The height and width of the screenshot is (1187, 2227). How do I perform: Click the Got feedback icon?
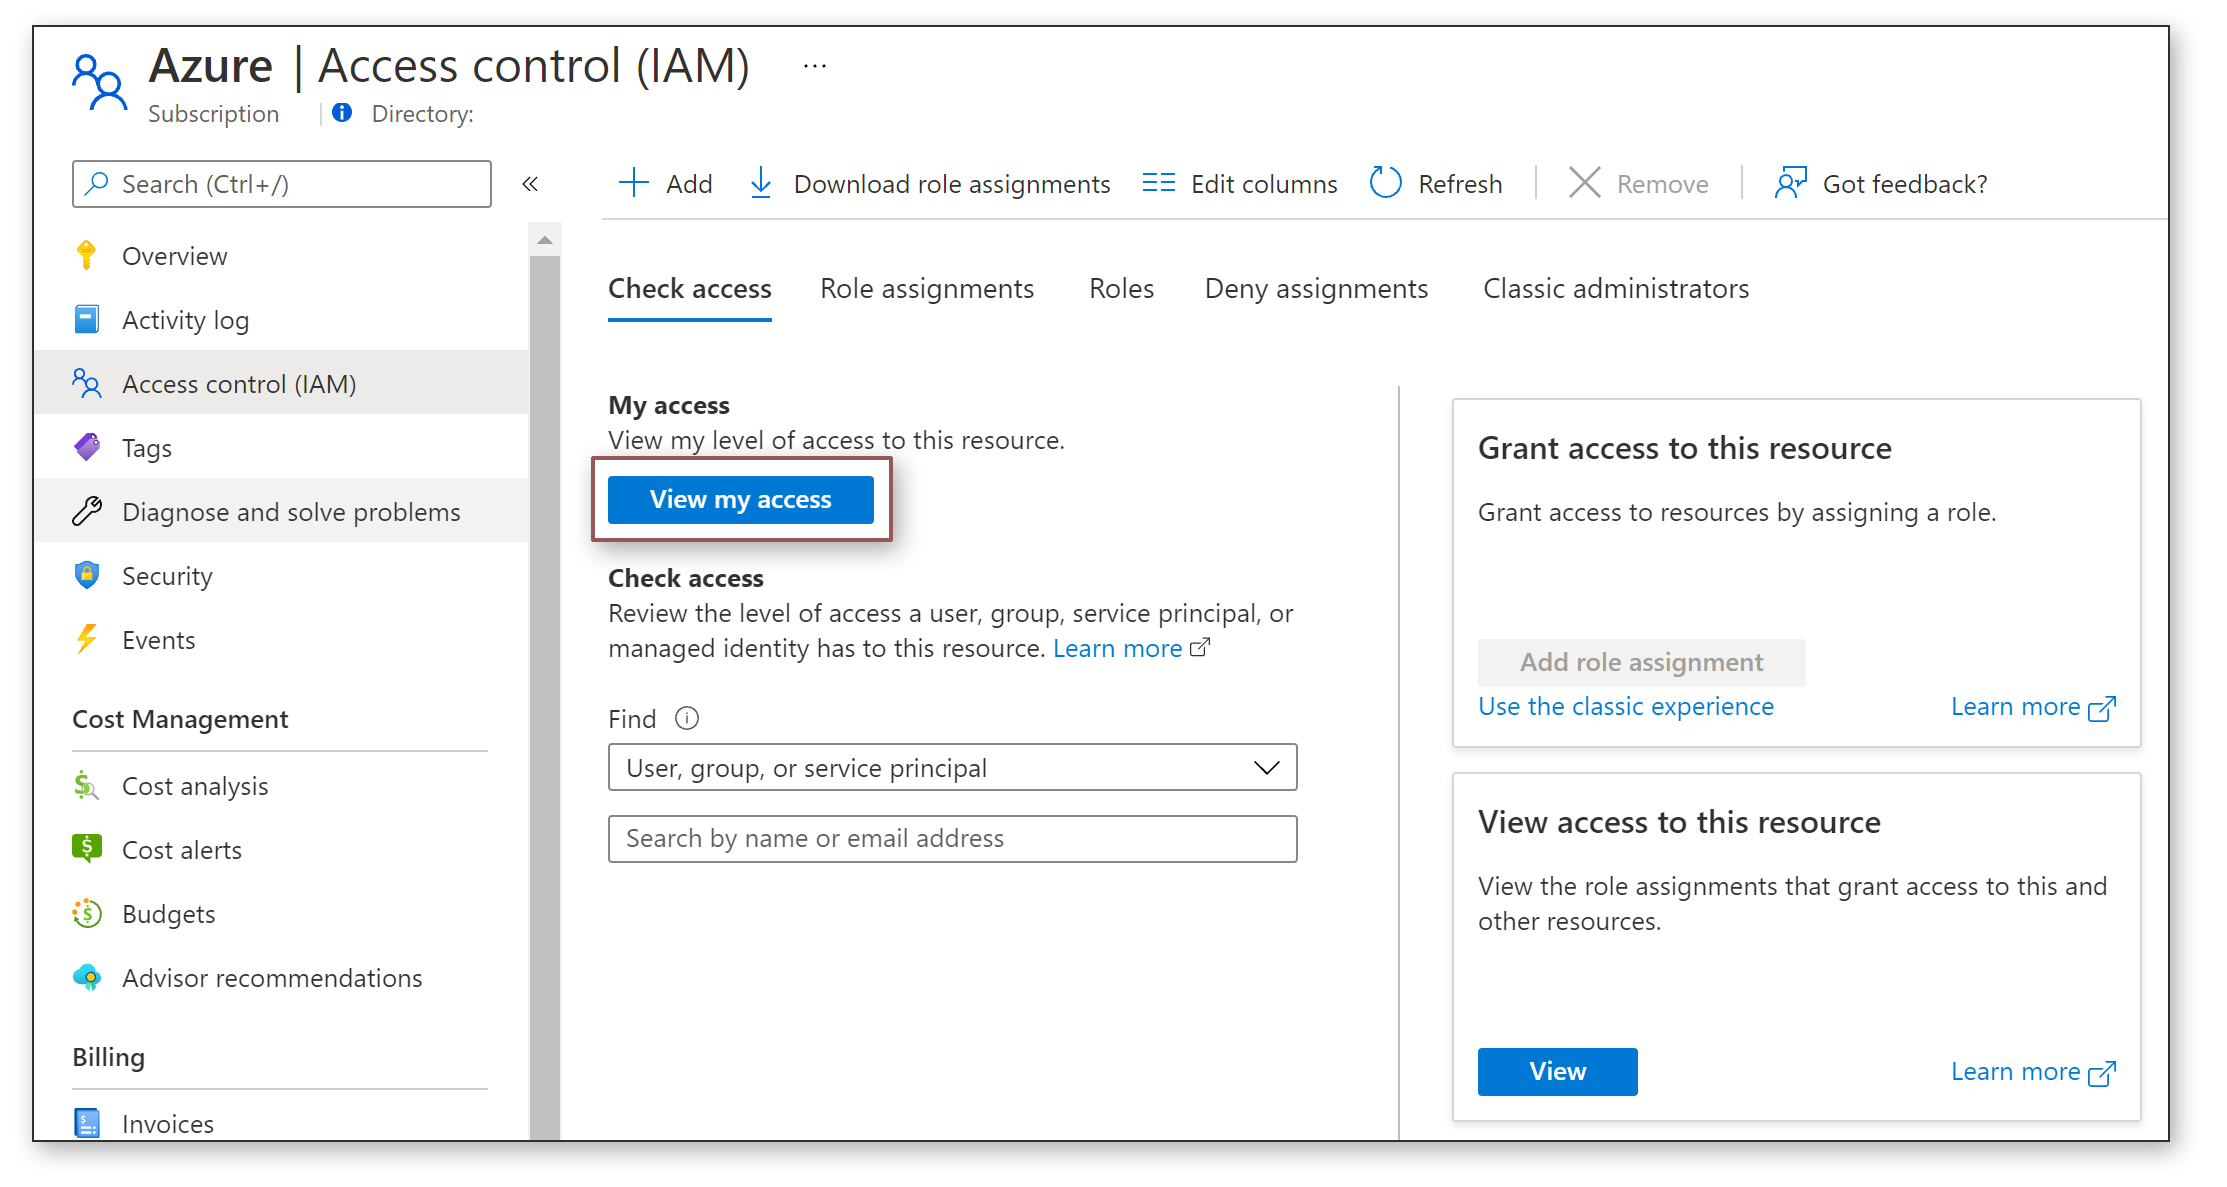tap(1790, 183)
